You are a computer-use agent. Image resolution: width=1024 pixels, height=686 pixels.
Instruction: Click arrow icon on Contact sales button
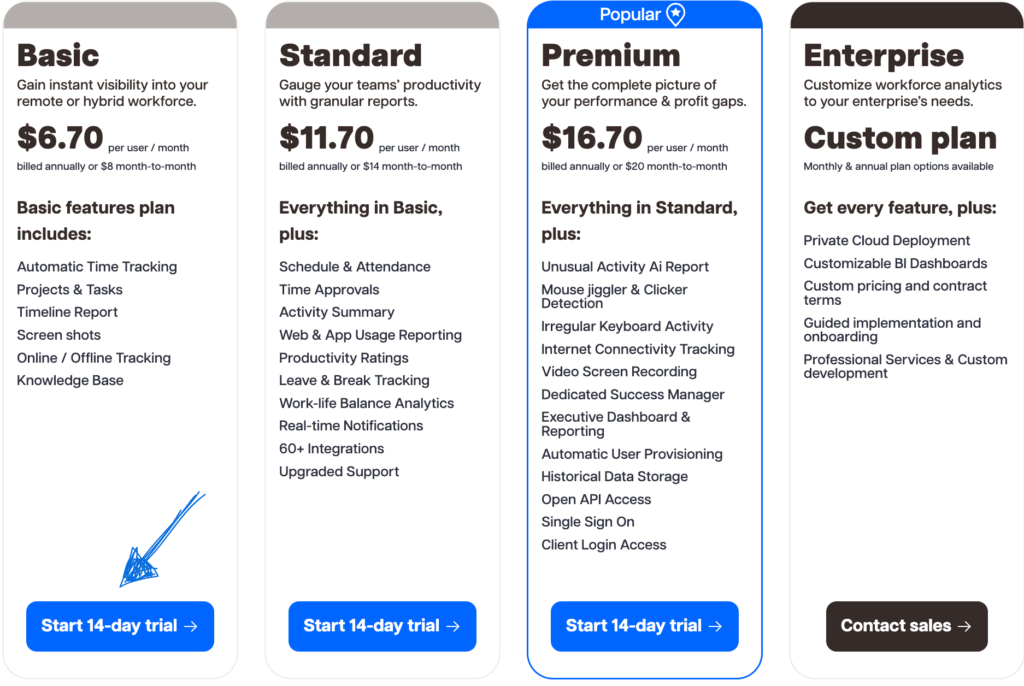pos(964,626)
